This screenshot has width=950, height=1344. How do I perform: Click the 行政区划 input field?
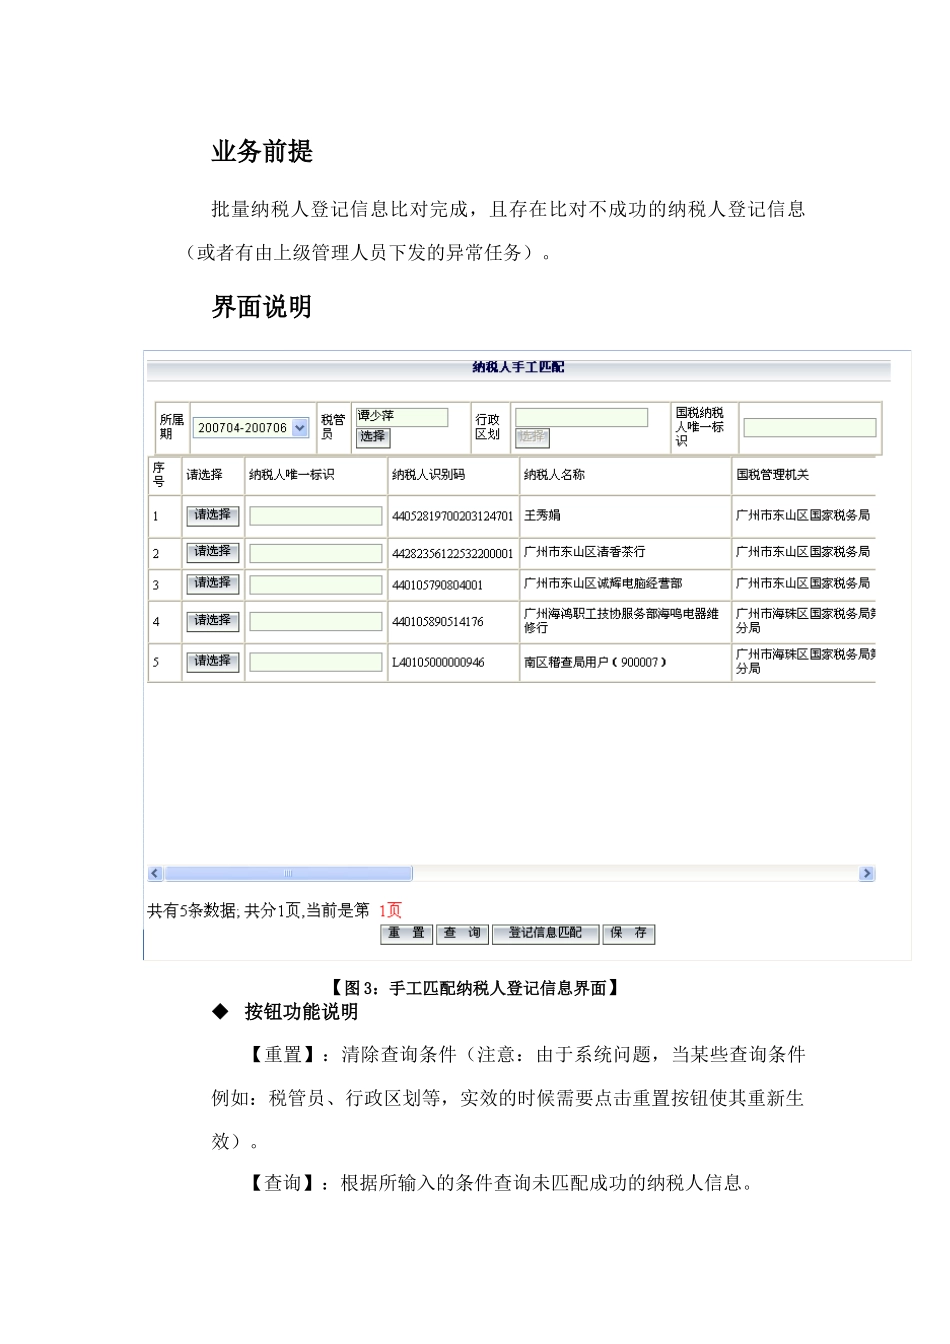[x=581, y=417]
